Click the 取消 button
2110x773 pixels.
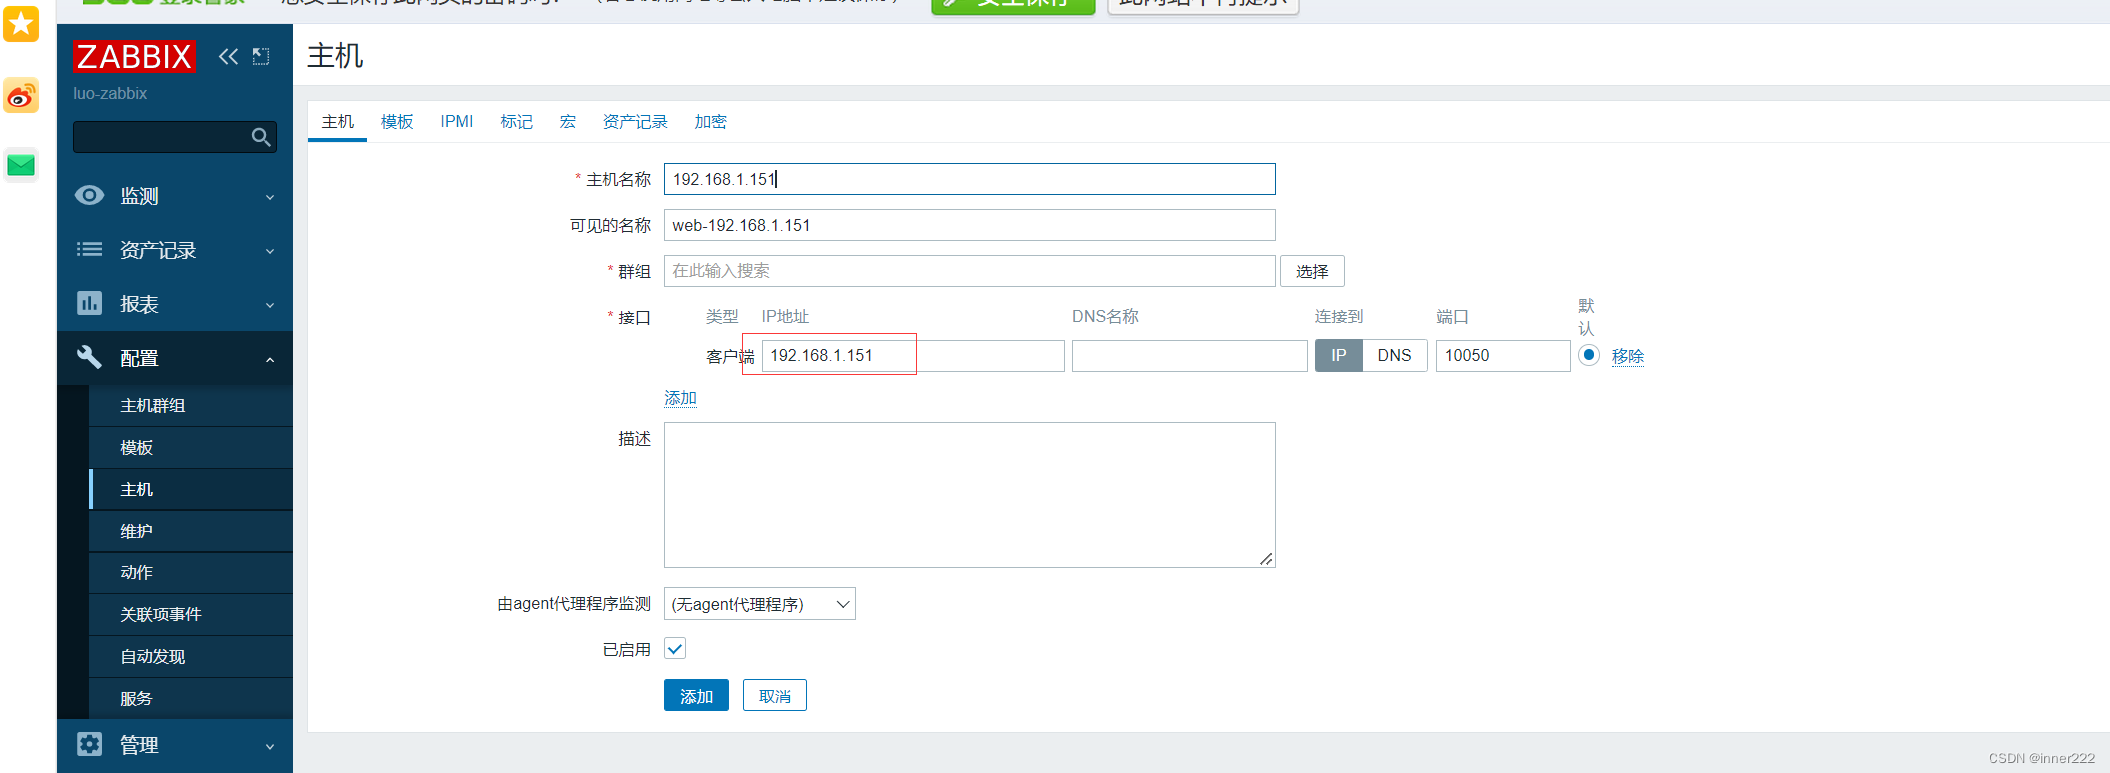(x=775, y=696)
